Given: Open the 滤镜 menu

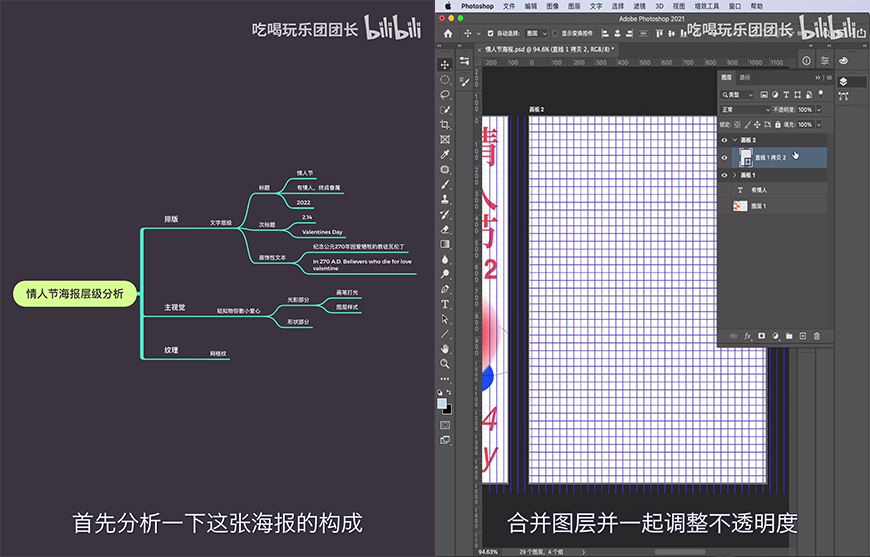Looking at the screenshot, I should coord(639,6).
